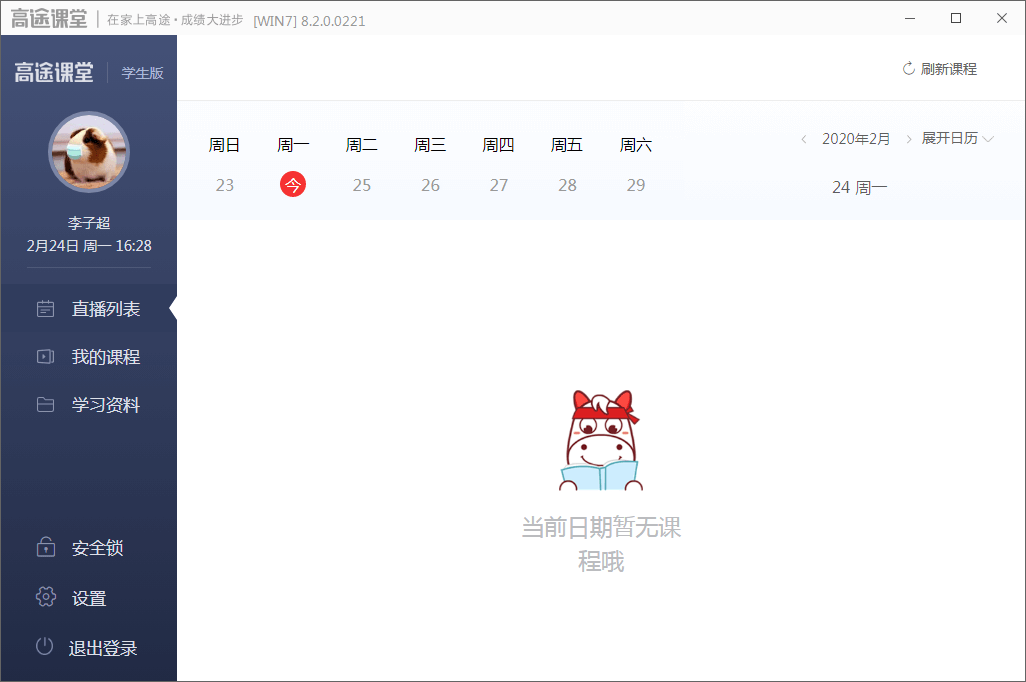Click the 安全锁 padlock icon
Screen dimensions: 1026x682
click(x=45, y=547)
